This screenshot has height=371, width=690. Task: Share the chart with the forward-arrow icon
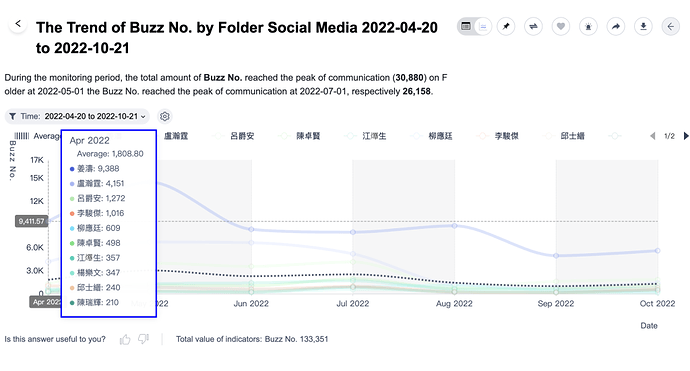pyautogui.click(x=616, y=27)
